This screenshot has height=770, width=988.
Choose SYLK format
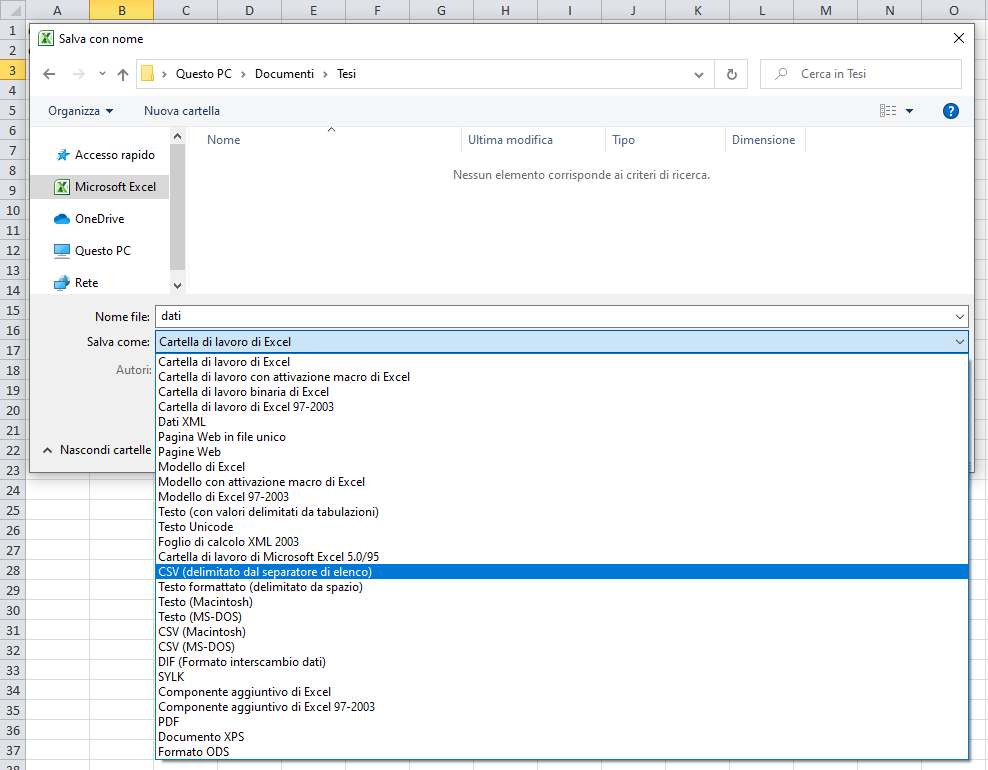561,677
